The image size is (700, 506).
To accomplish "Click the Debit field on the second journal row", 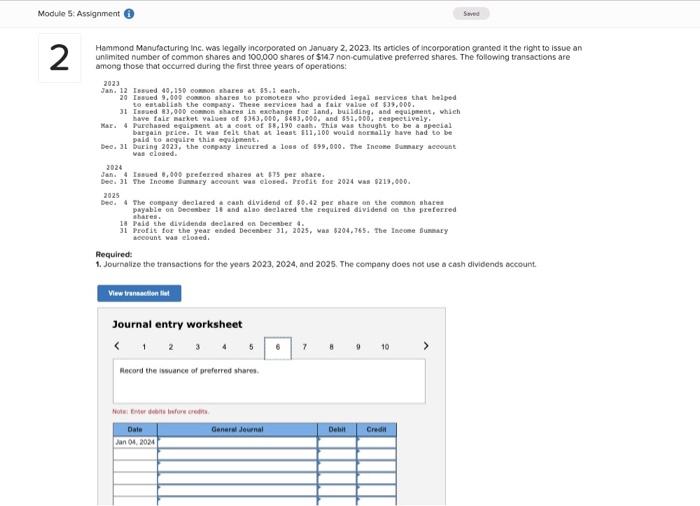I will 337,454.
